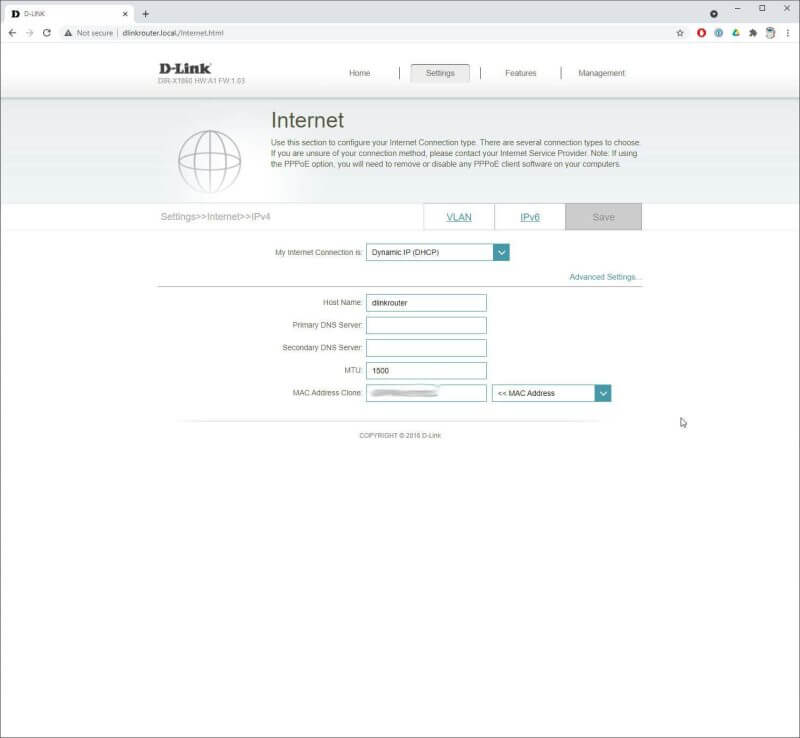Click the Settings>>Internet>>IPv4 breadcrumb text

point(215,217)
